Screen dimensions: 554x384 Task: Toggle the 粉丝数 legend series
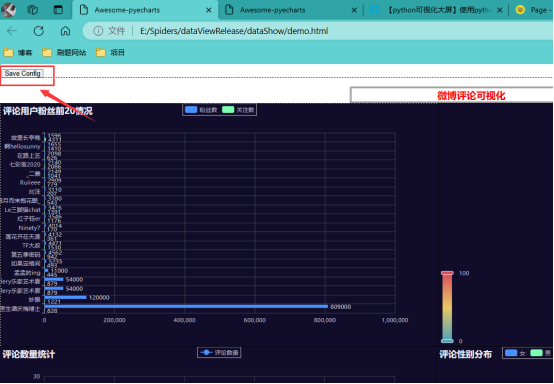tap(201, 110)
